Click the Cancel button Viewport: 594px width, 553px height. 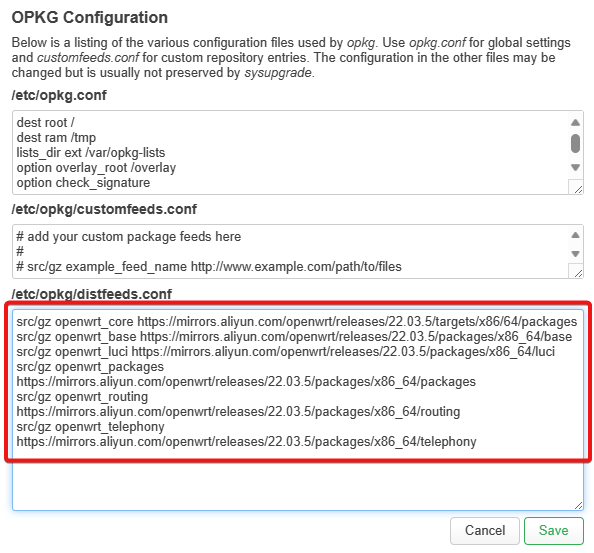click(x=485, y=530)
